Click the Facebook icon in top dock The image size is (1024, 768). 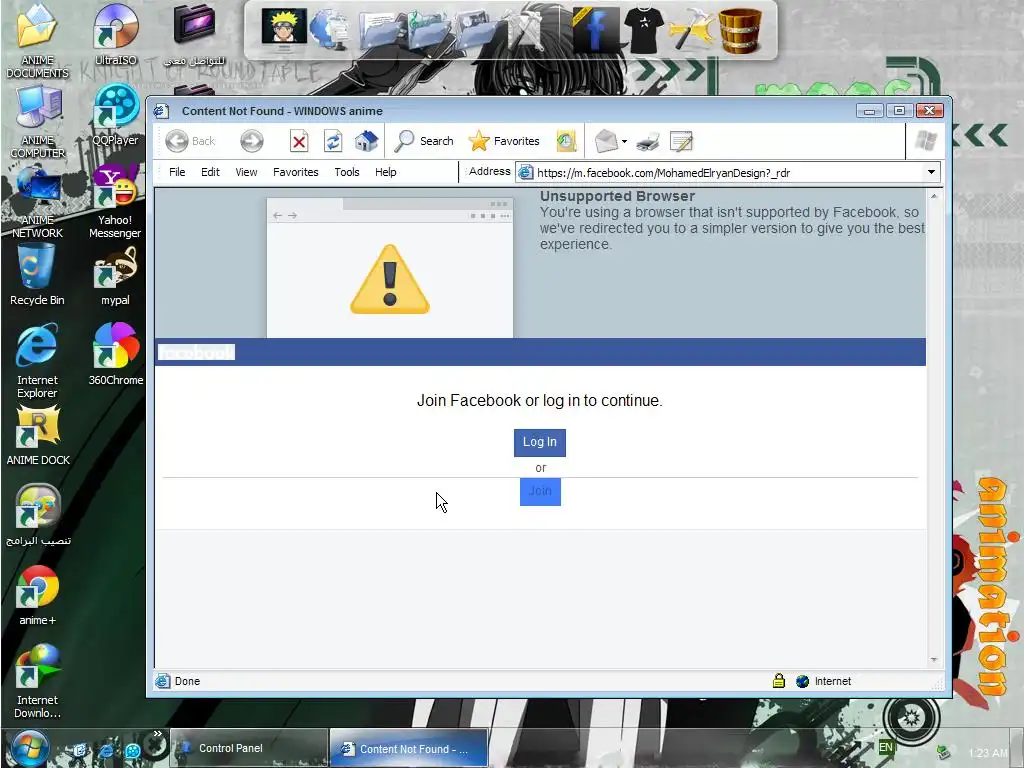click(596, 29)
